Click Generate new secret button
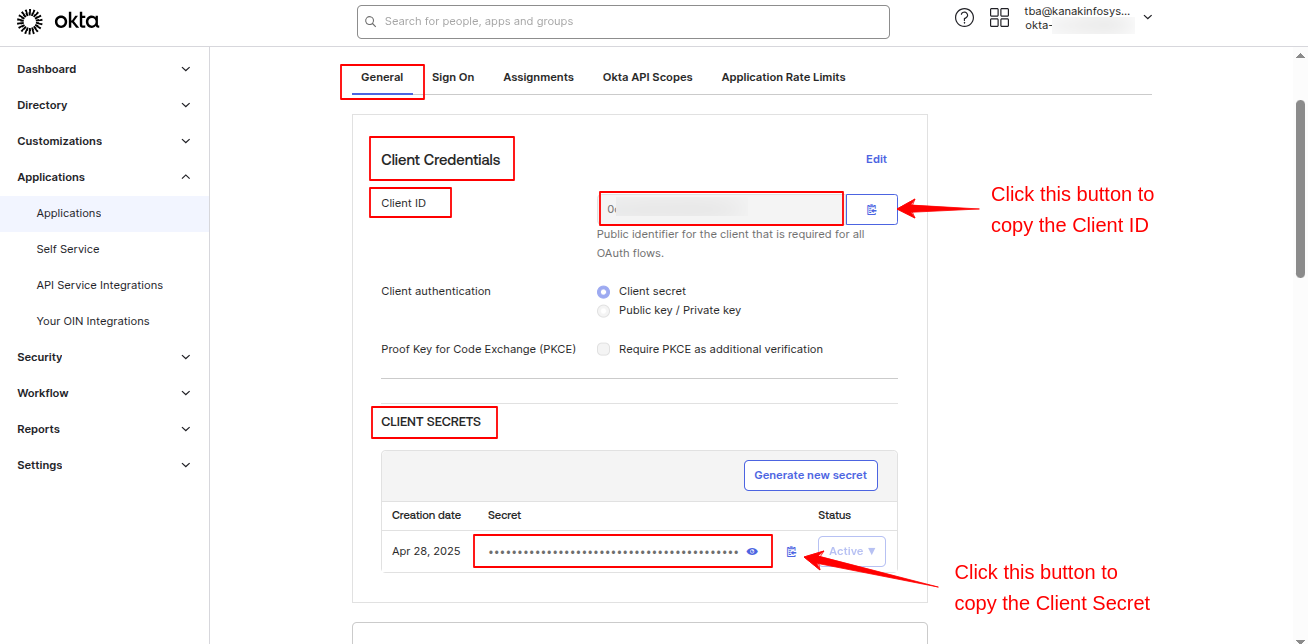Screen dimensions: 1308x644 click(810, 475)
